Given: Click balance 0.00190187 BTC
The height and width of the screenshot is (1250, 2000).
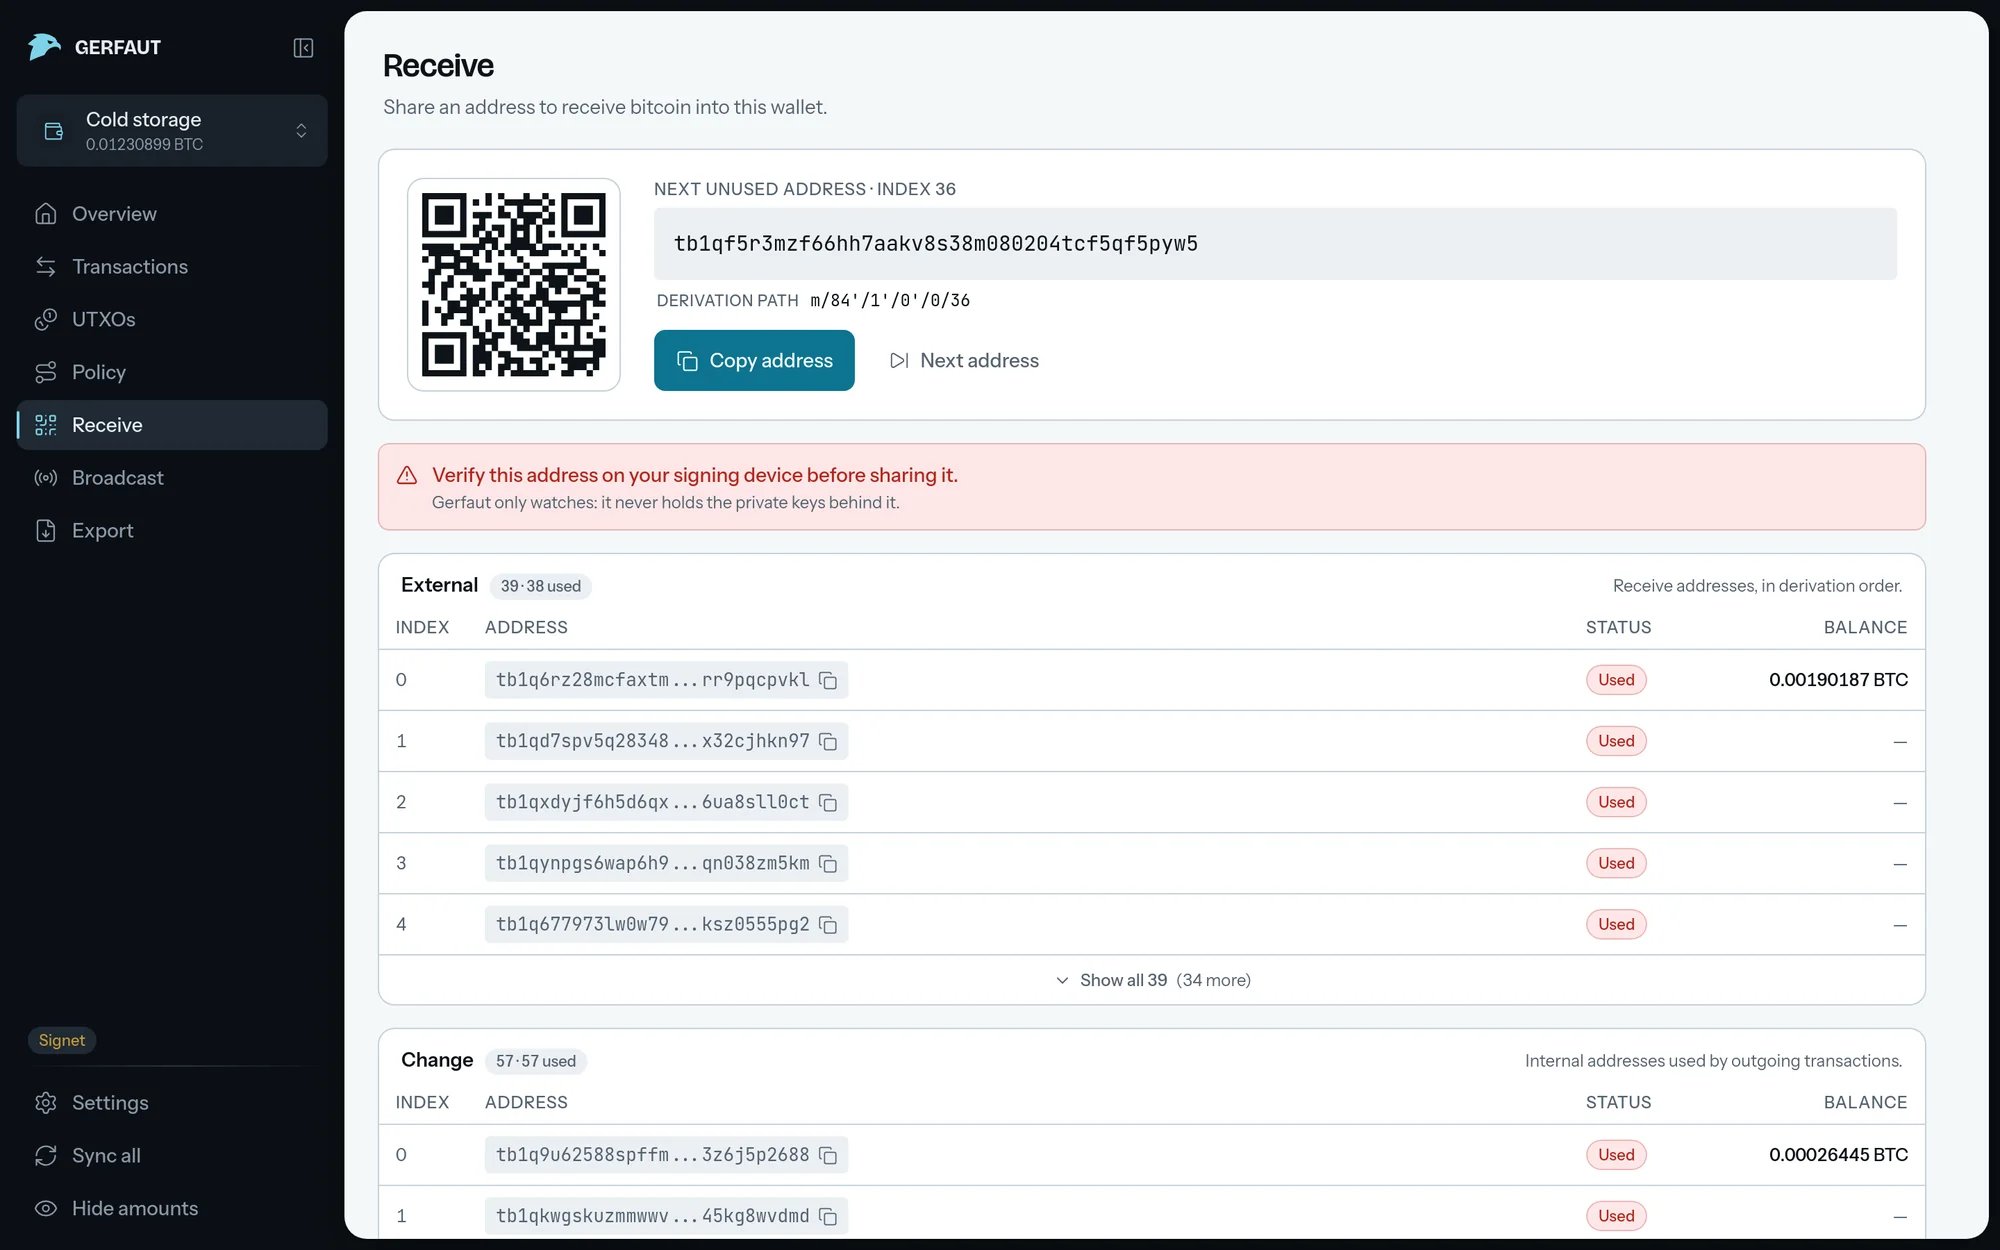Looking at the screenshot, I should click(x=1838, y=680).
